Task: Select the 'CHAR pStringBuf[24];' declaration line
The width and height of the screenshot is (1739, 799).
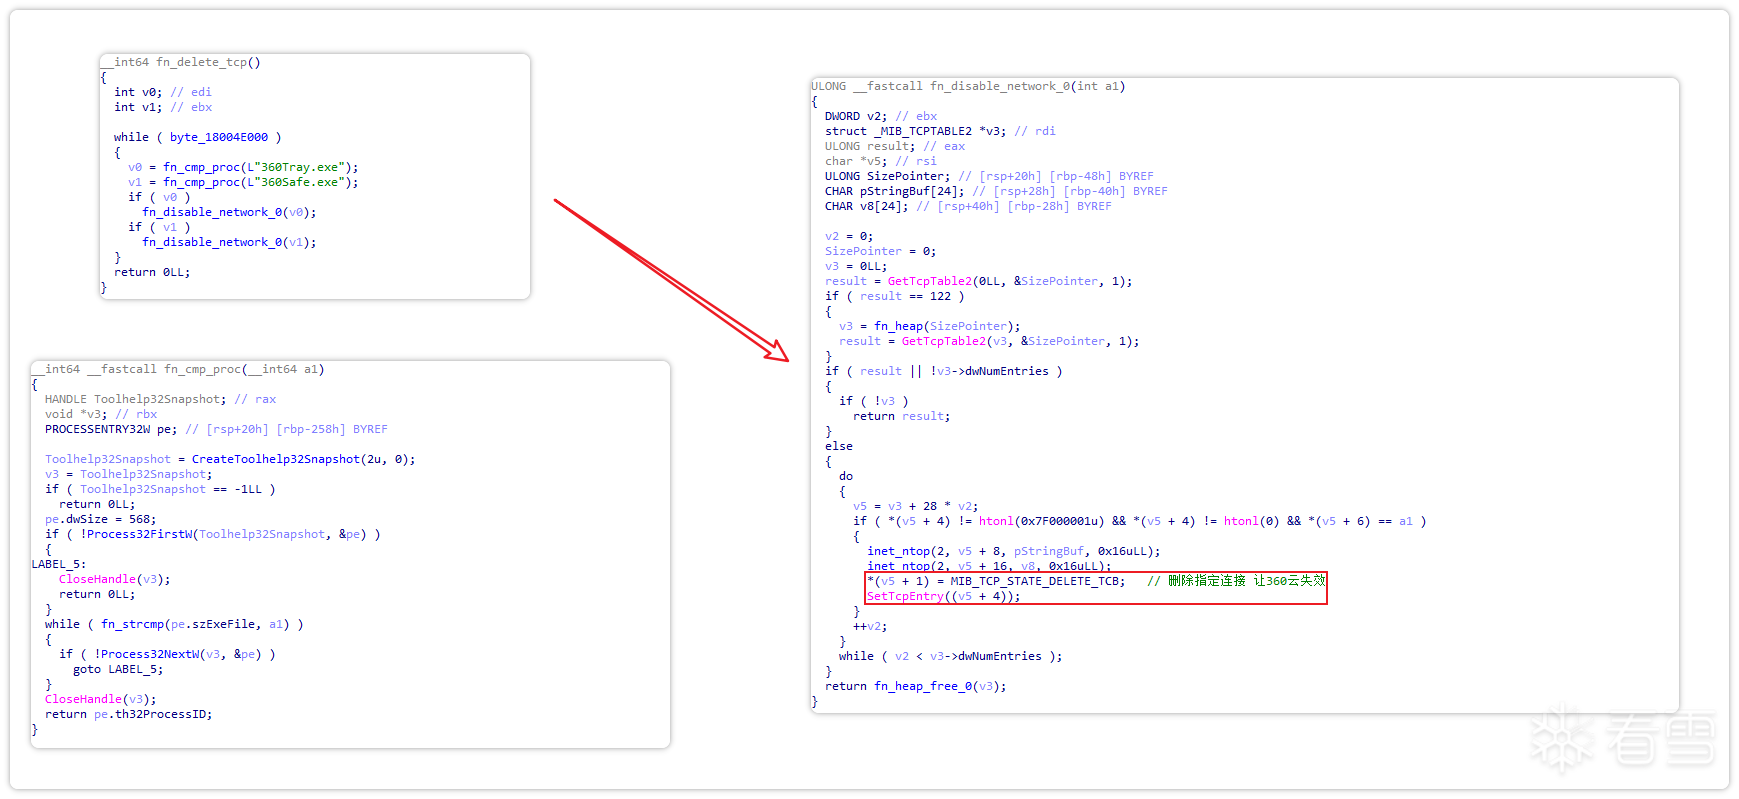Action: pyautogui.click(x=996, y=191)
